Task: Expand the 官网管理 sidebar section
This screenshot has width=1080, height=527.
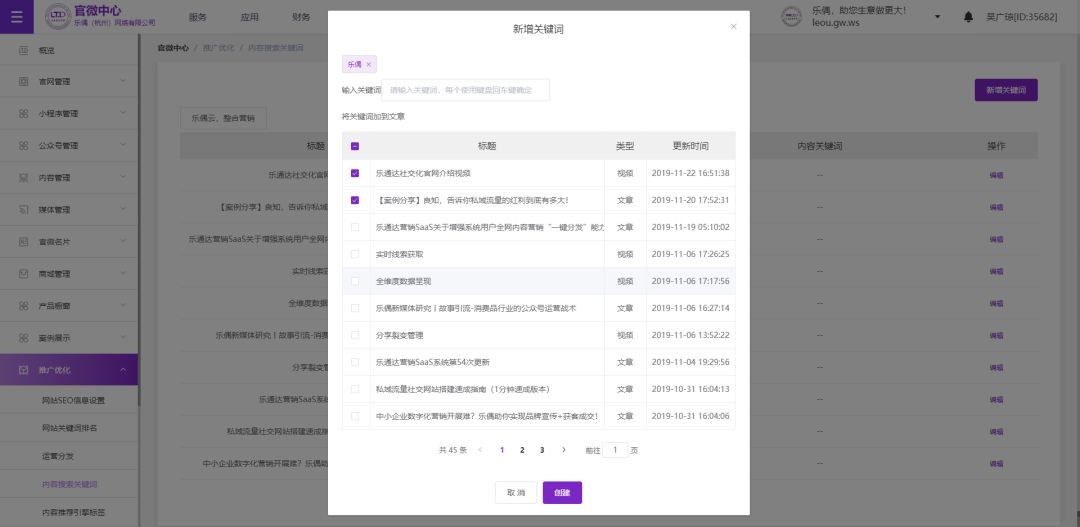Action: coord(122,81)
